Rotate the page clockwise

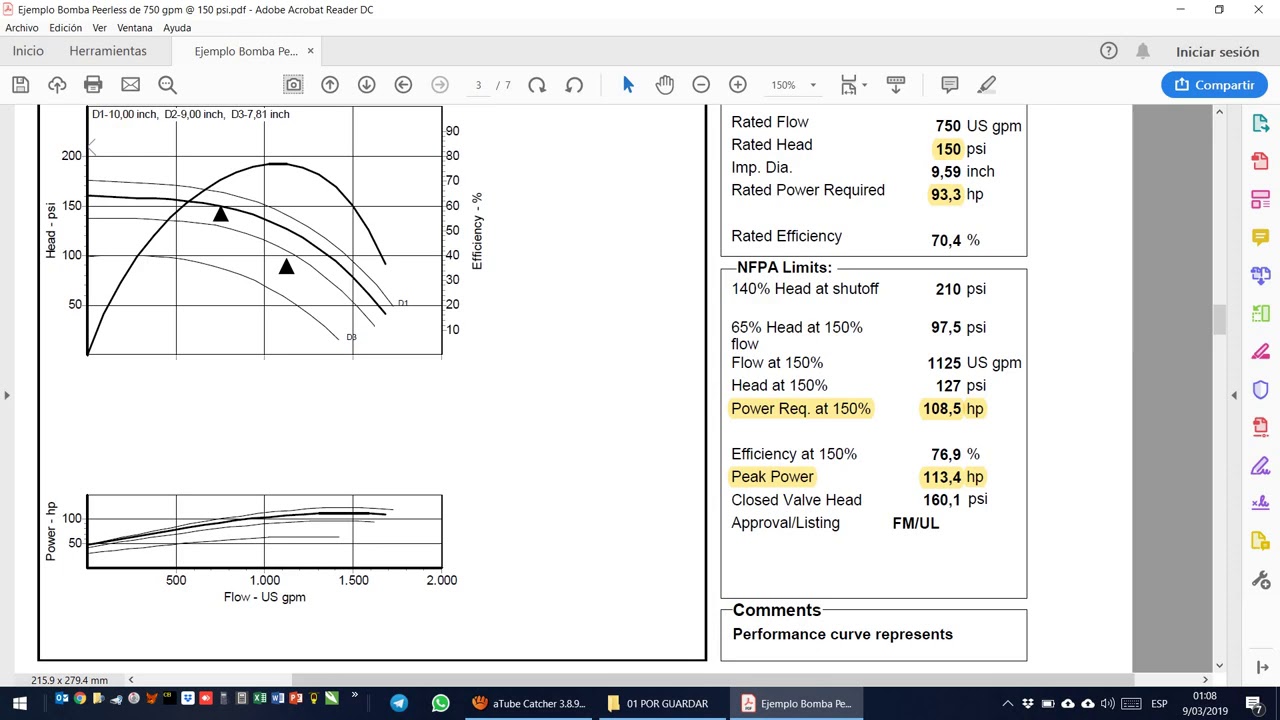(537, 85)
